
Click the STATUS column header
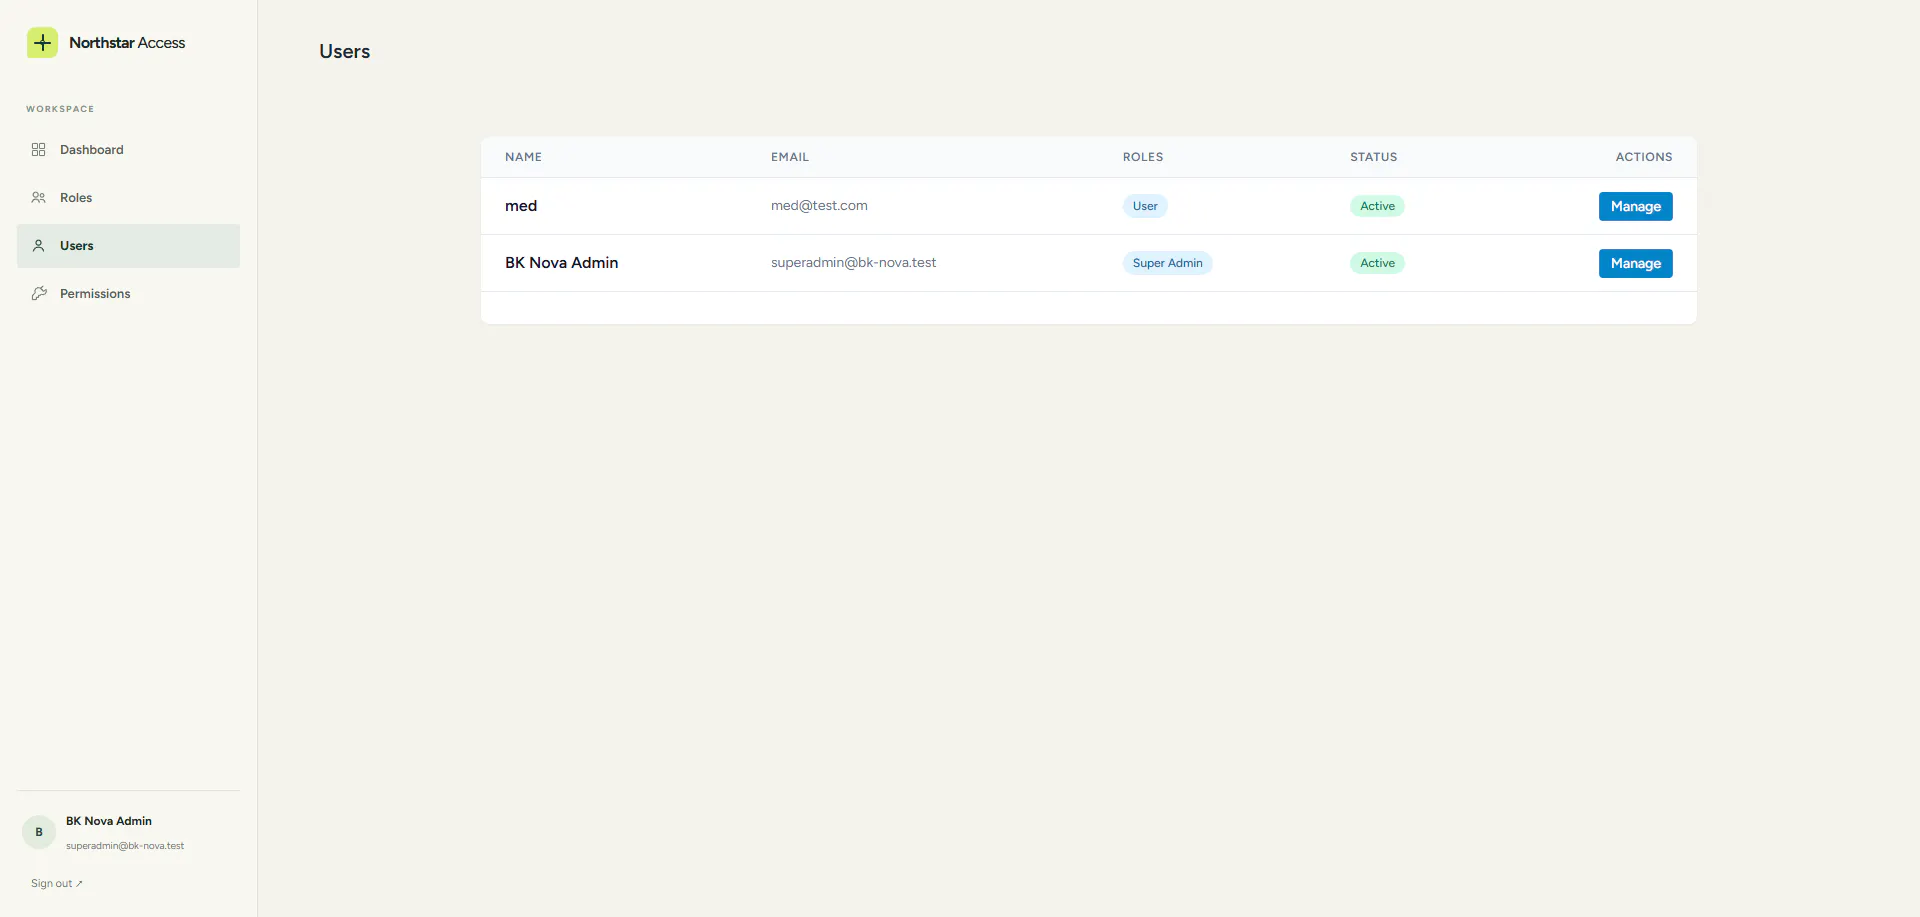click(x=1374, y=157)
